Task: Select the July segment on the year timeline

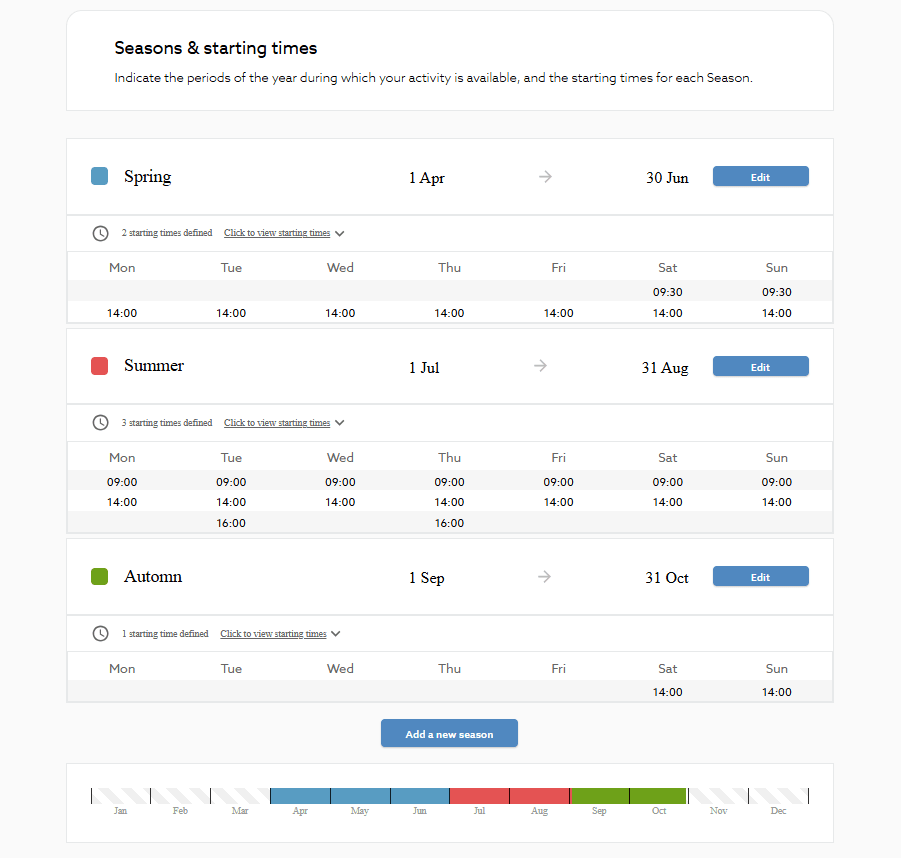Action: (x=479, y=796)
